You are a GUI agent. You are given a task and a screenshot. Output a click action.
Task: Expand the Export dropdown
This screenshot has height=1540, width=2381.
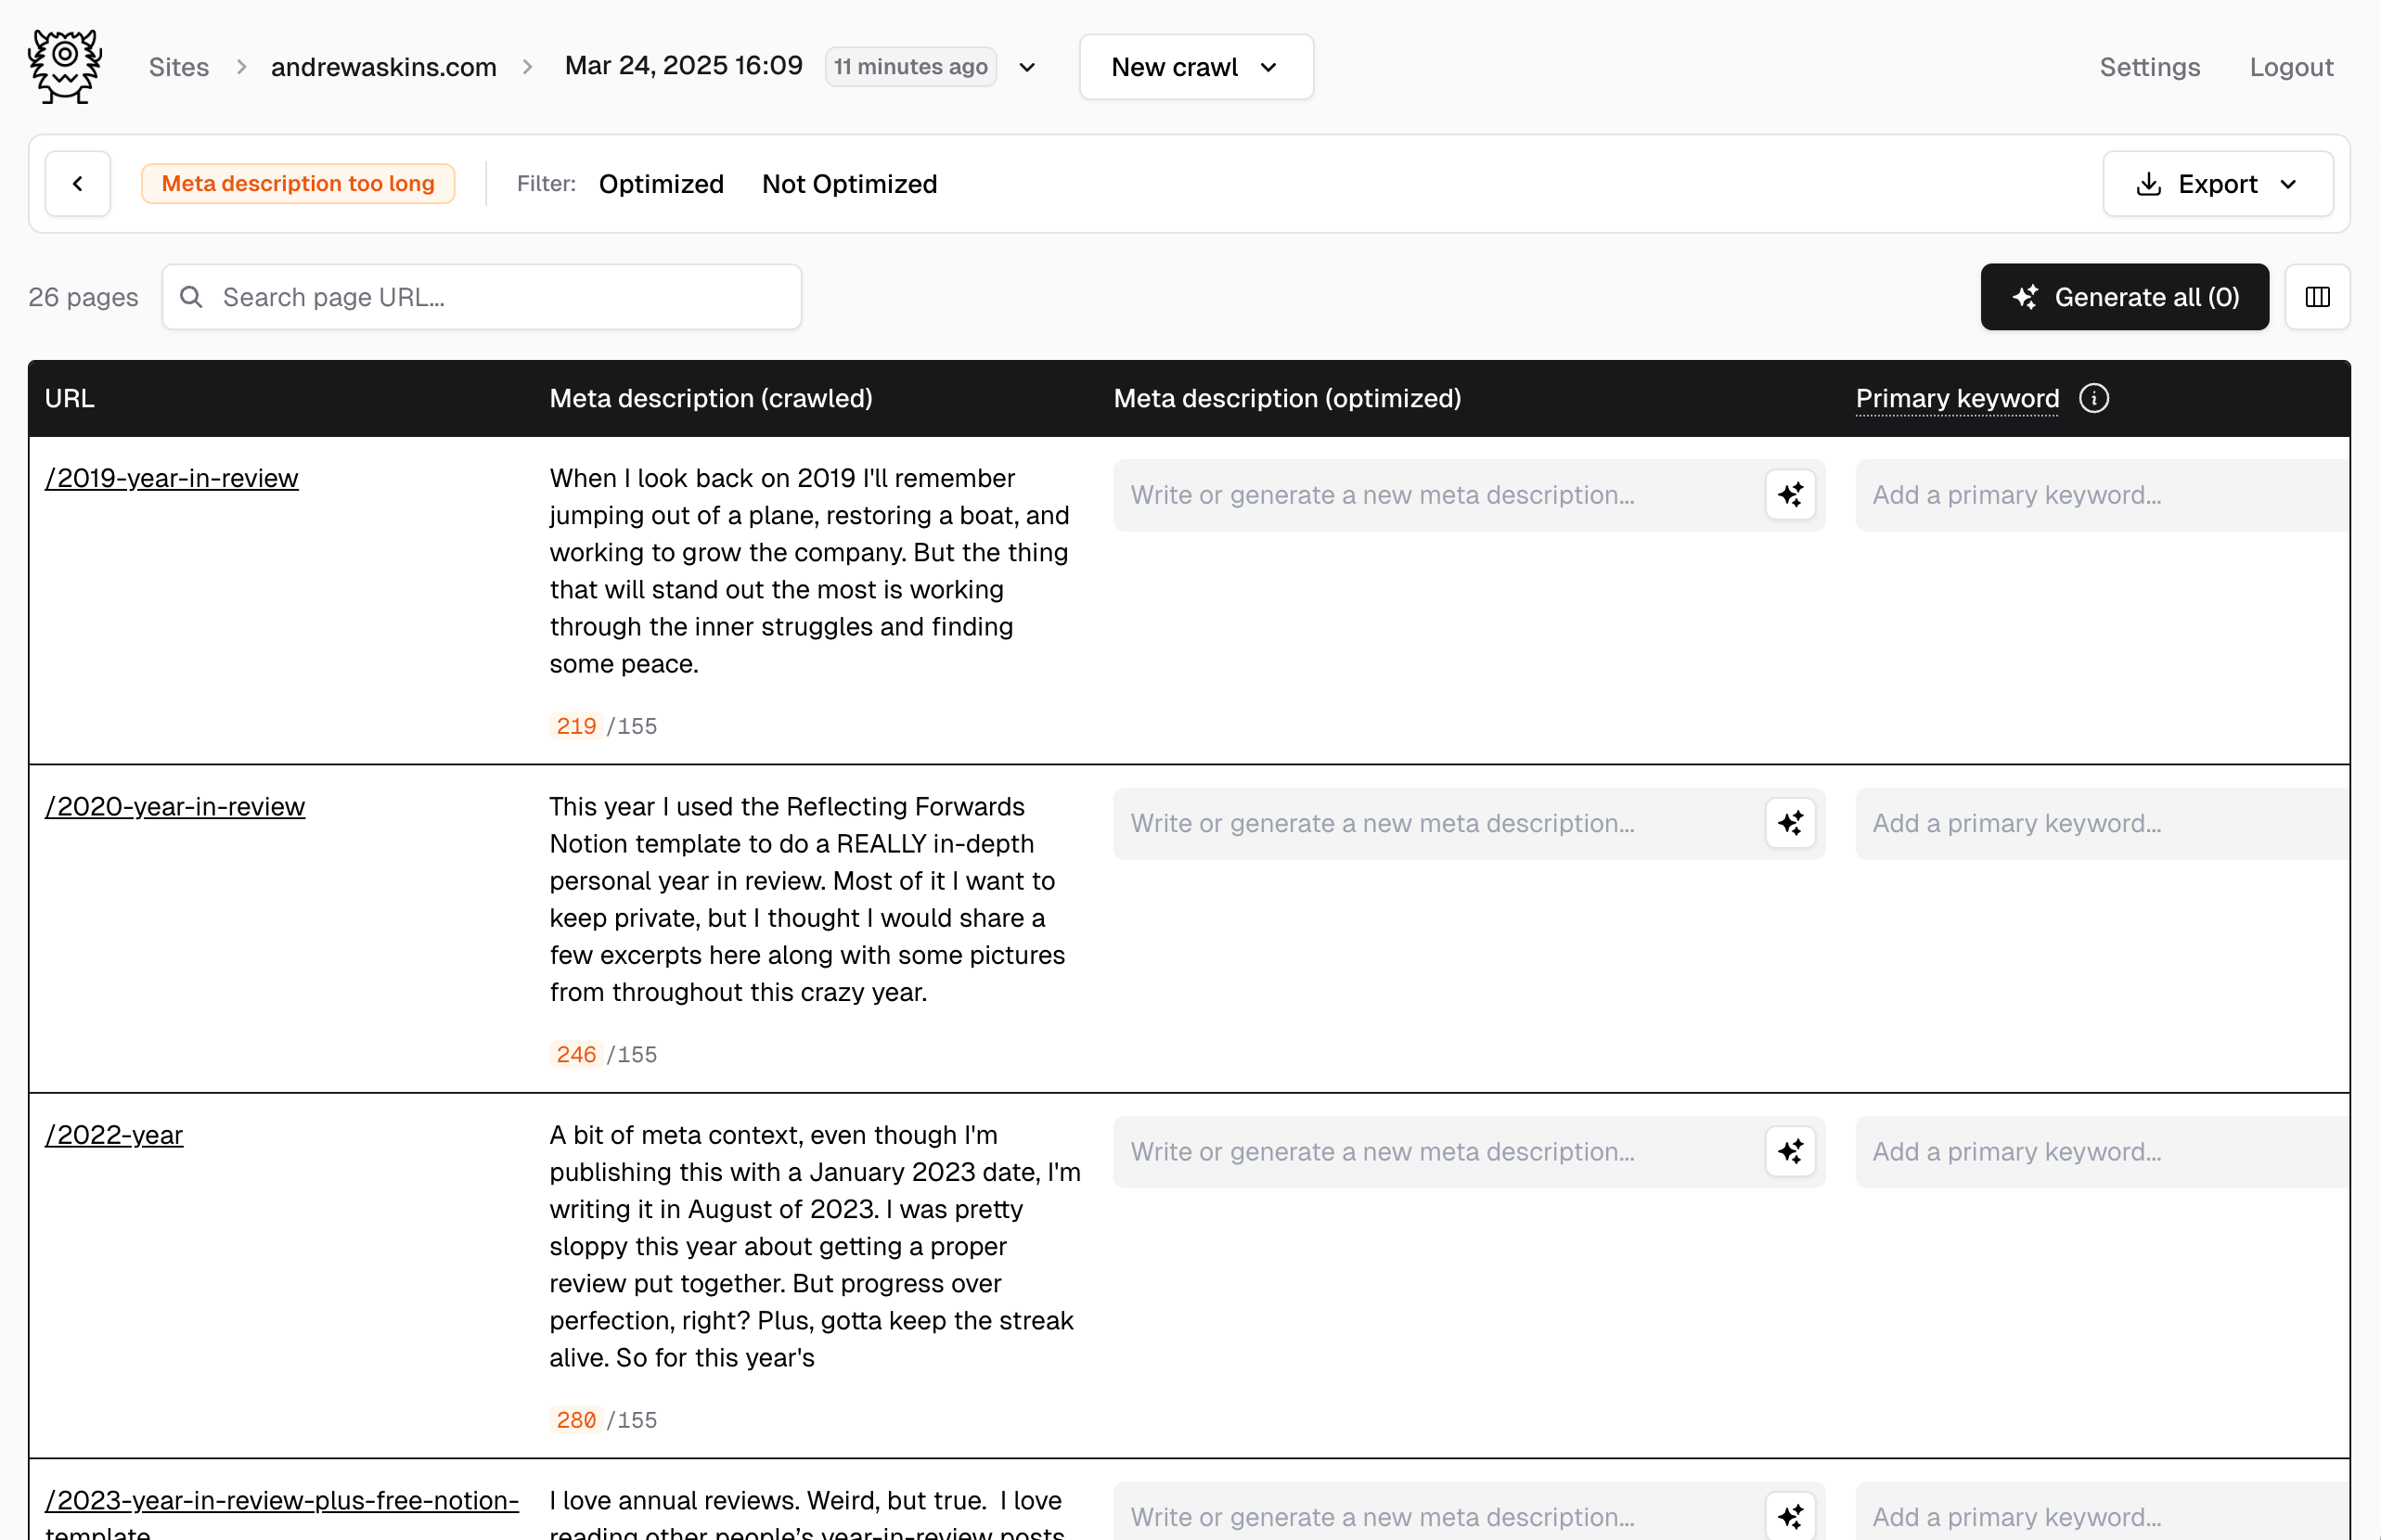pos(2217,184)
